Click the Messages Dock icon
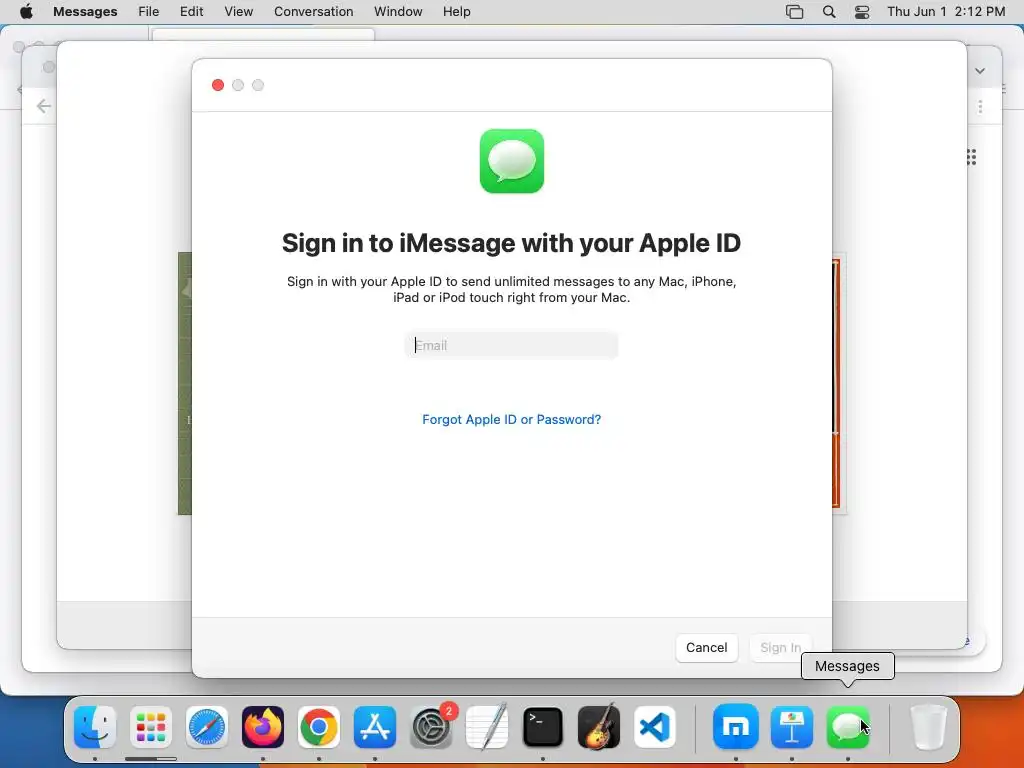This screenshot has width=1024, height=768. [848, 727]
